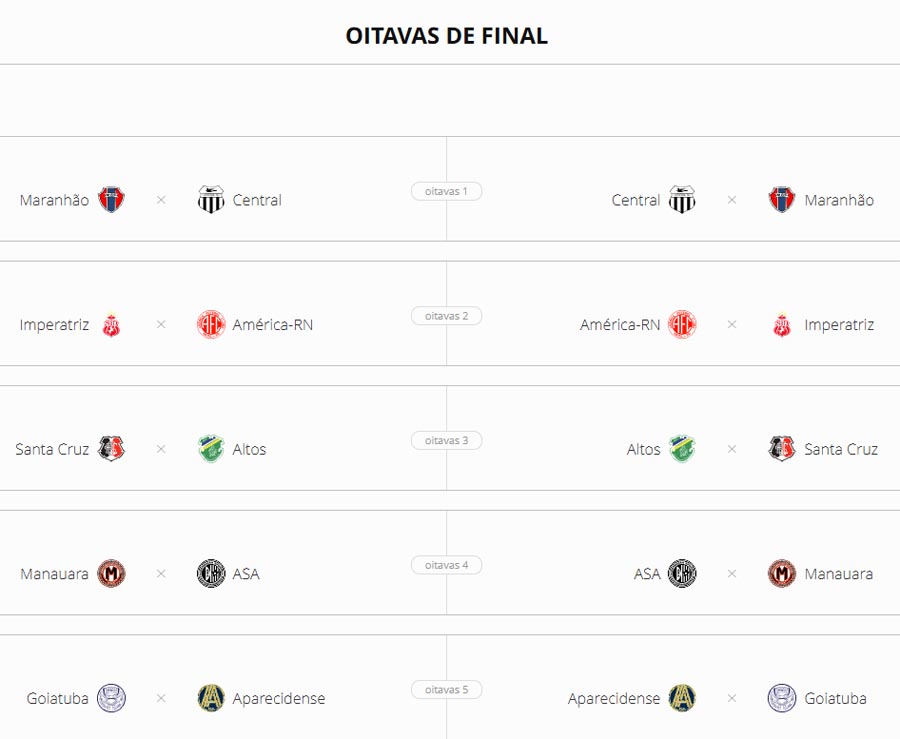Viewport: 900px width, 739px height.
Task: Click Altos crest in right oitavas 3 match
Action: 682,449
